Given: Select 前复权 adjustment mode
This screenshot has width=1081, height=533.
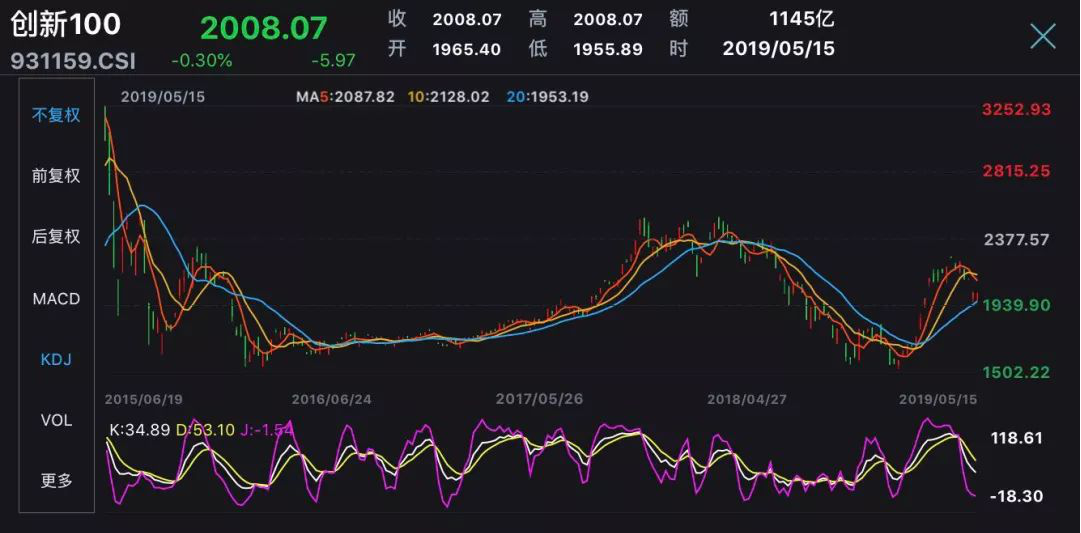Looking at the screenshot, I should pos(56,176).
